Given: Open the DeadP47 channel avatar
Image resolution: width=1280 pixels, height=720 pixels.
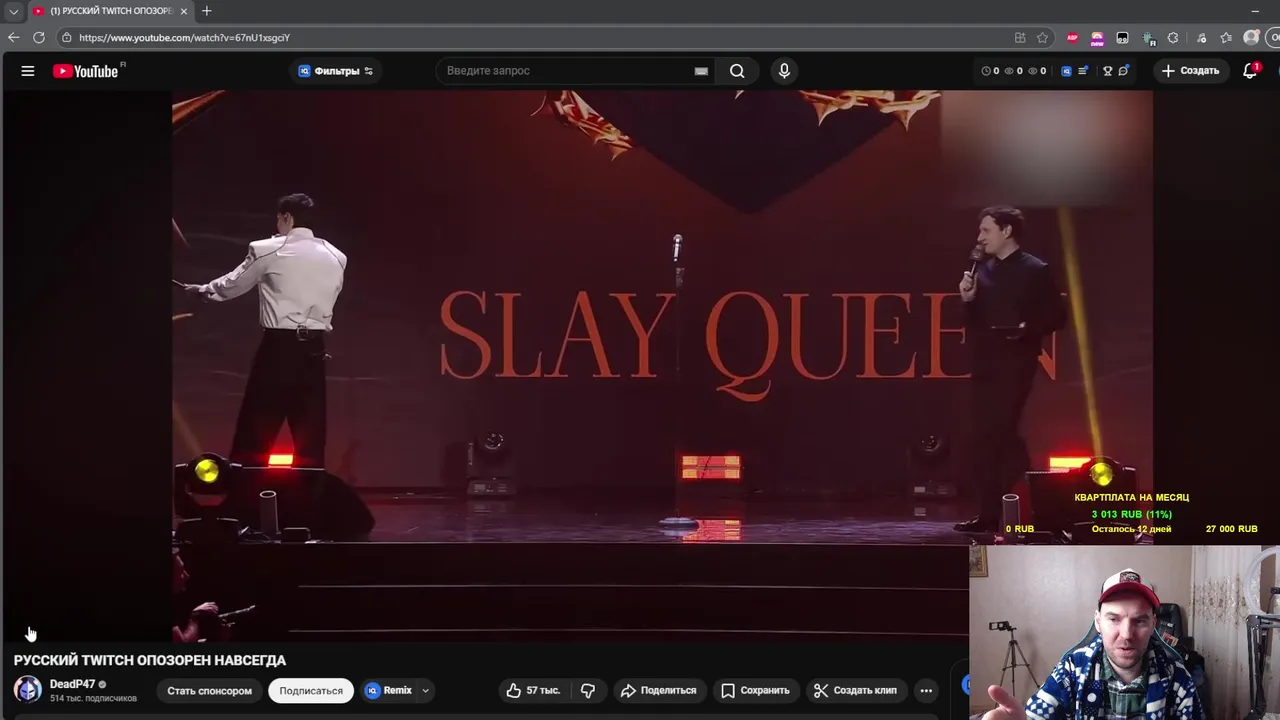Looking at the screenshot, I should (x=28, y=689).
